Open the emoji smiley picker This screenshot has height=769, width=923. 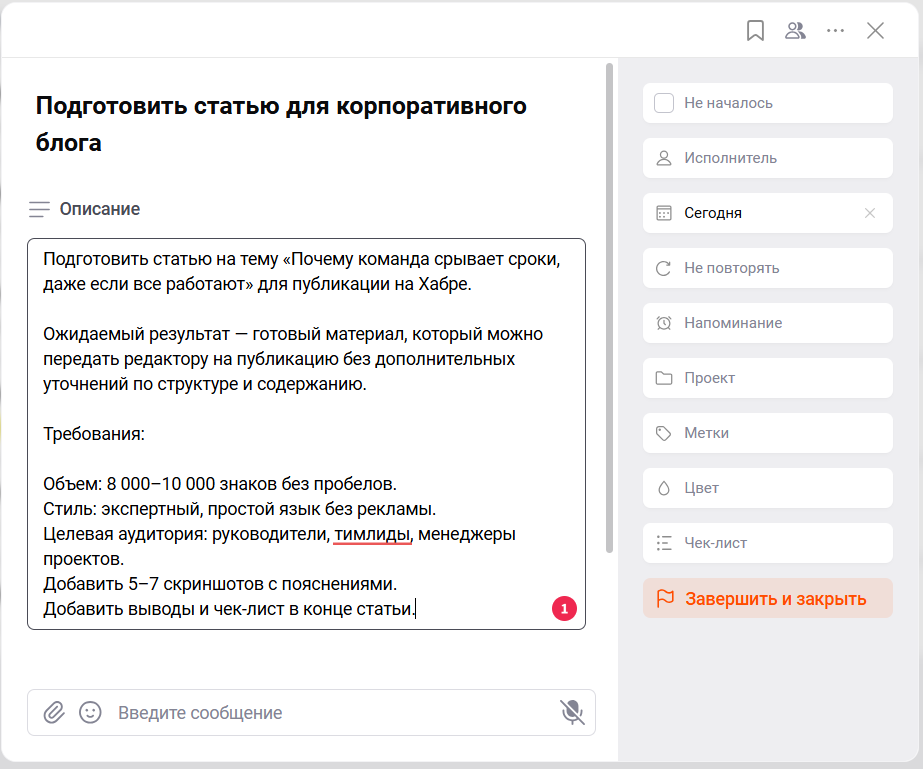pos(90,712)
